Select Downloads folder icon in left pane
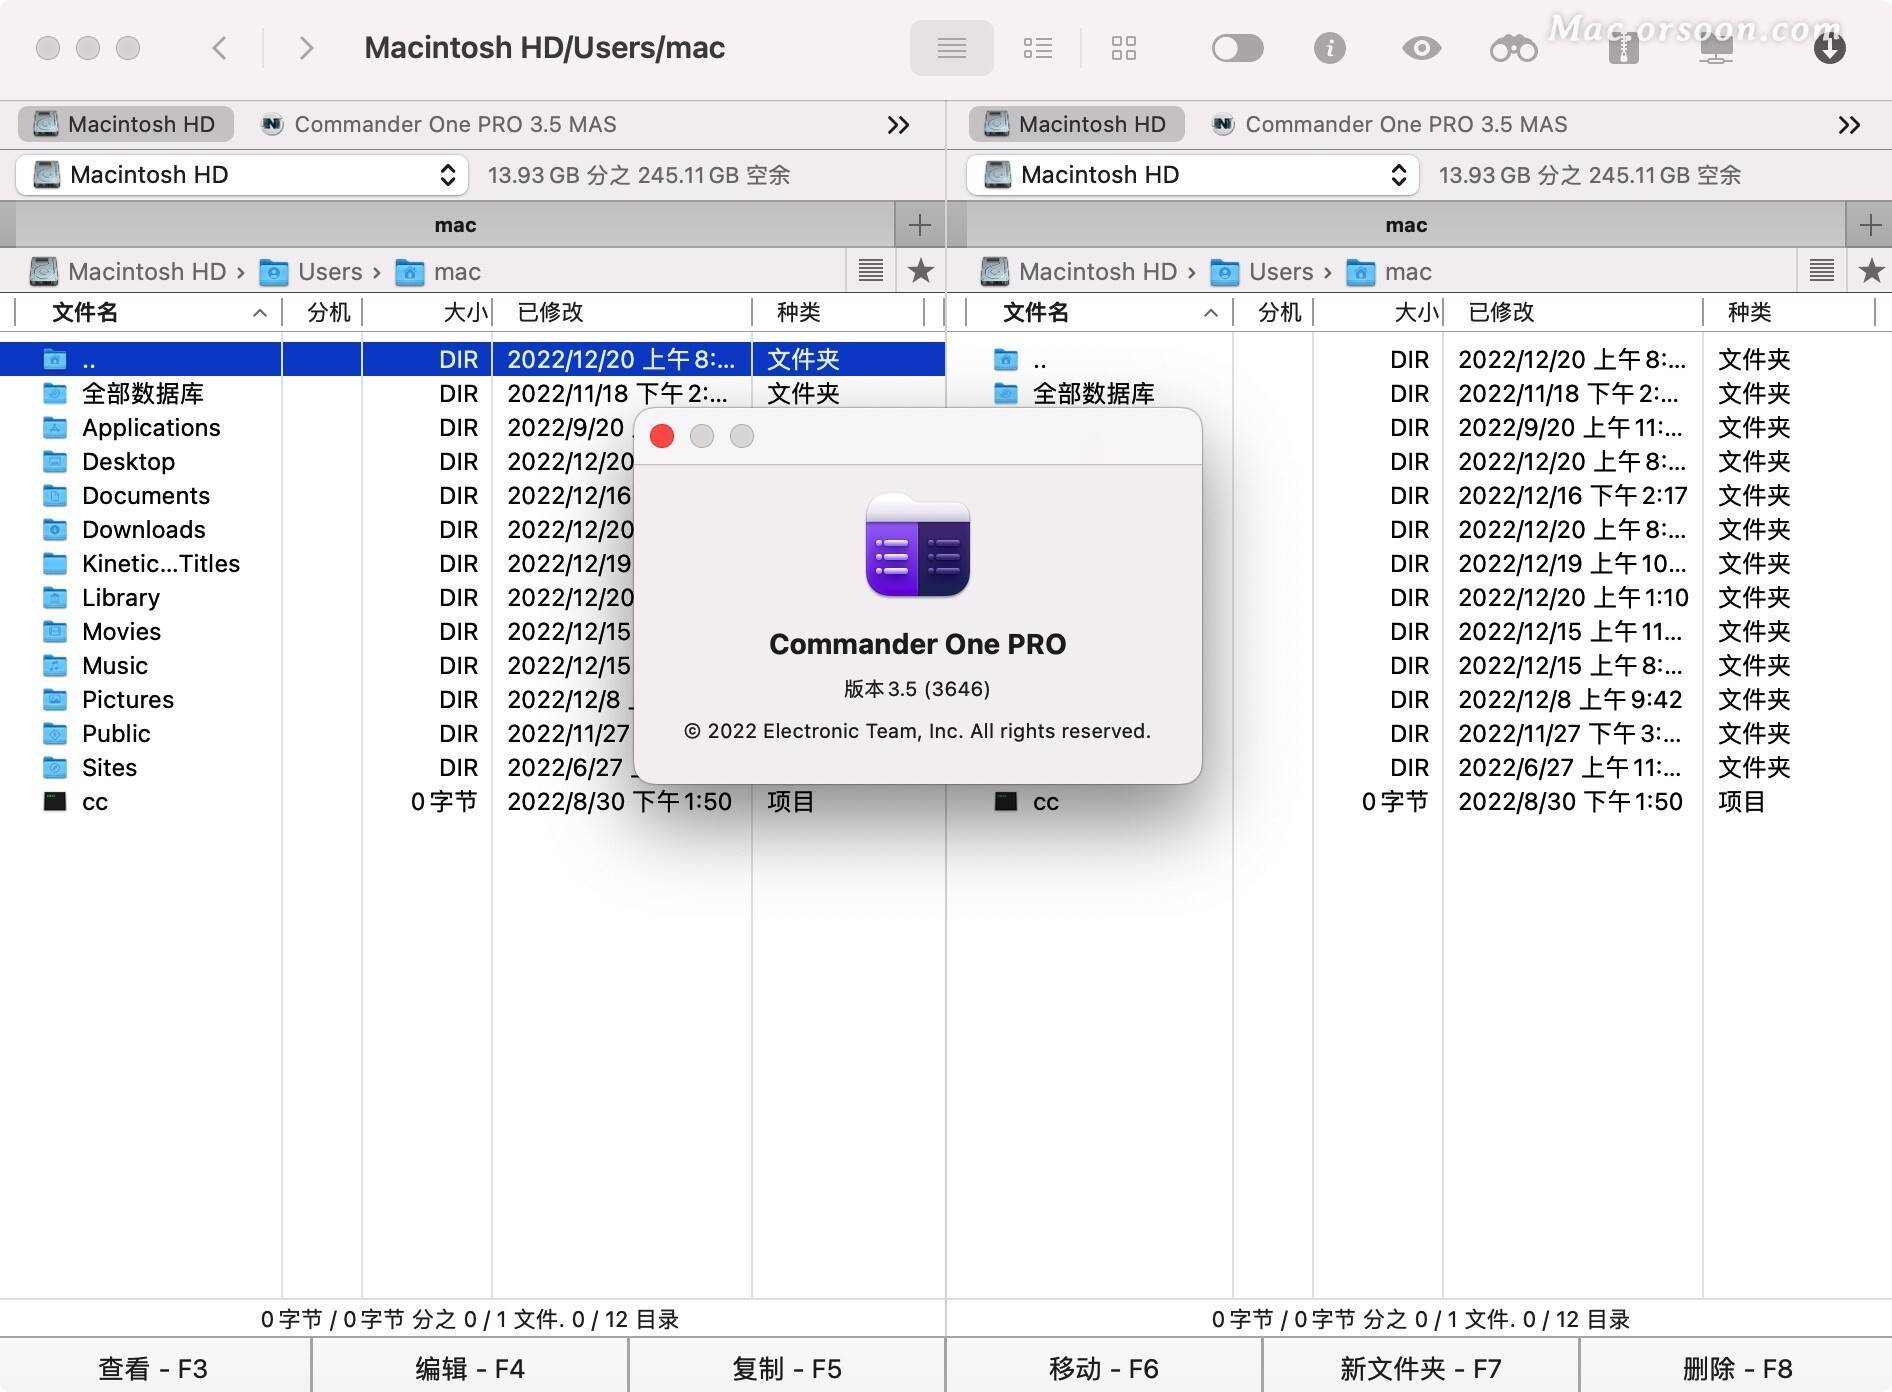1892x1392 pixels. tap(55, 530)
